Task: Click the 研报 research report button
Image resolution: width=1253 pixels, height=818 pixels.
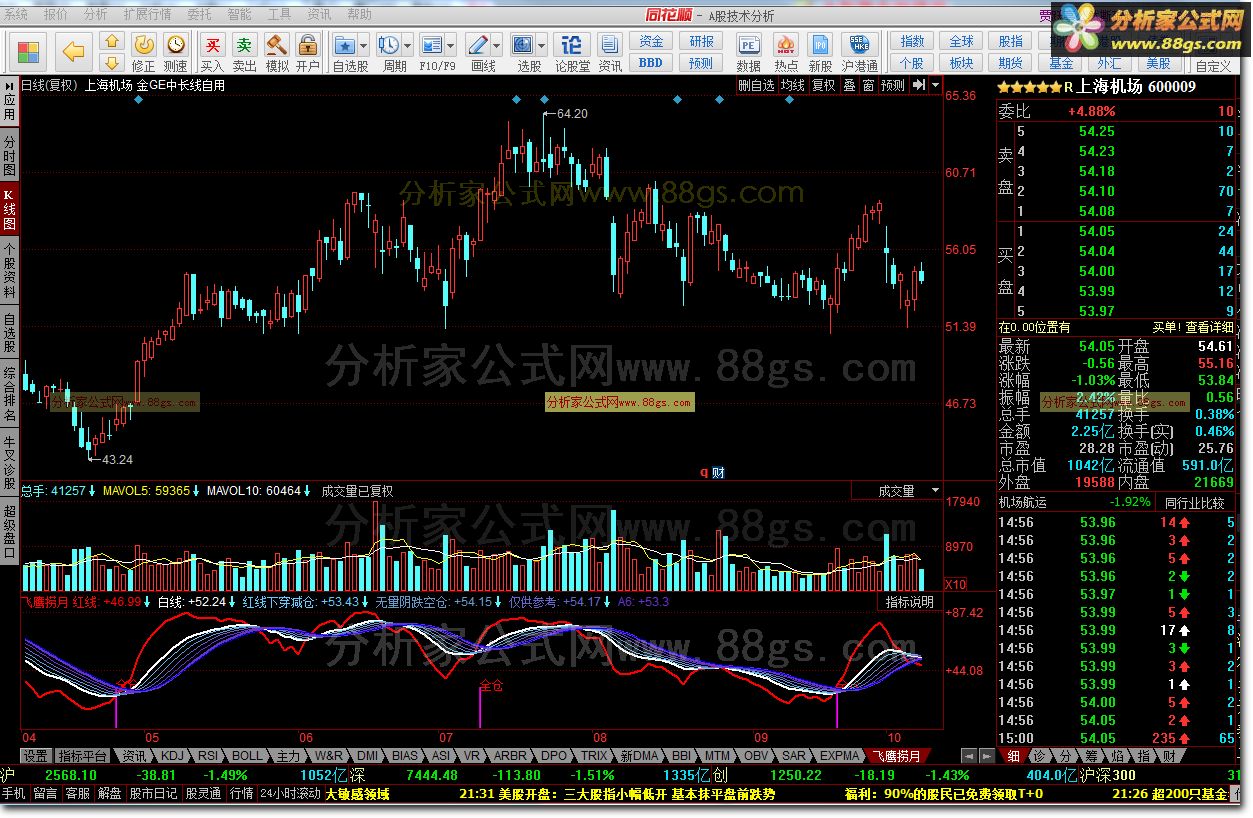Action: click(702, 42)
